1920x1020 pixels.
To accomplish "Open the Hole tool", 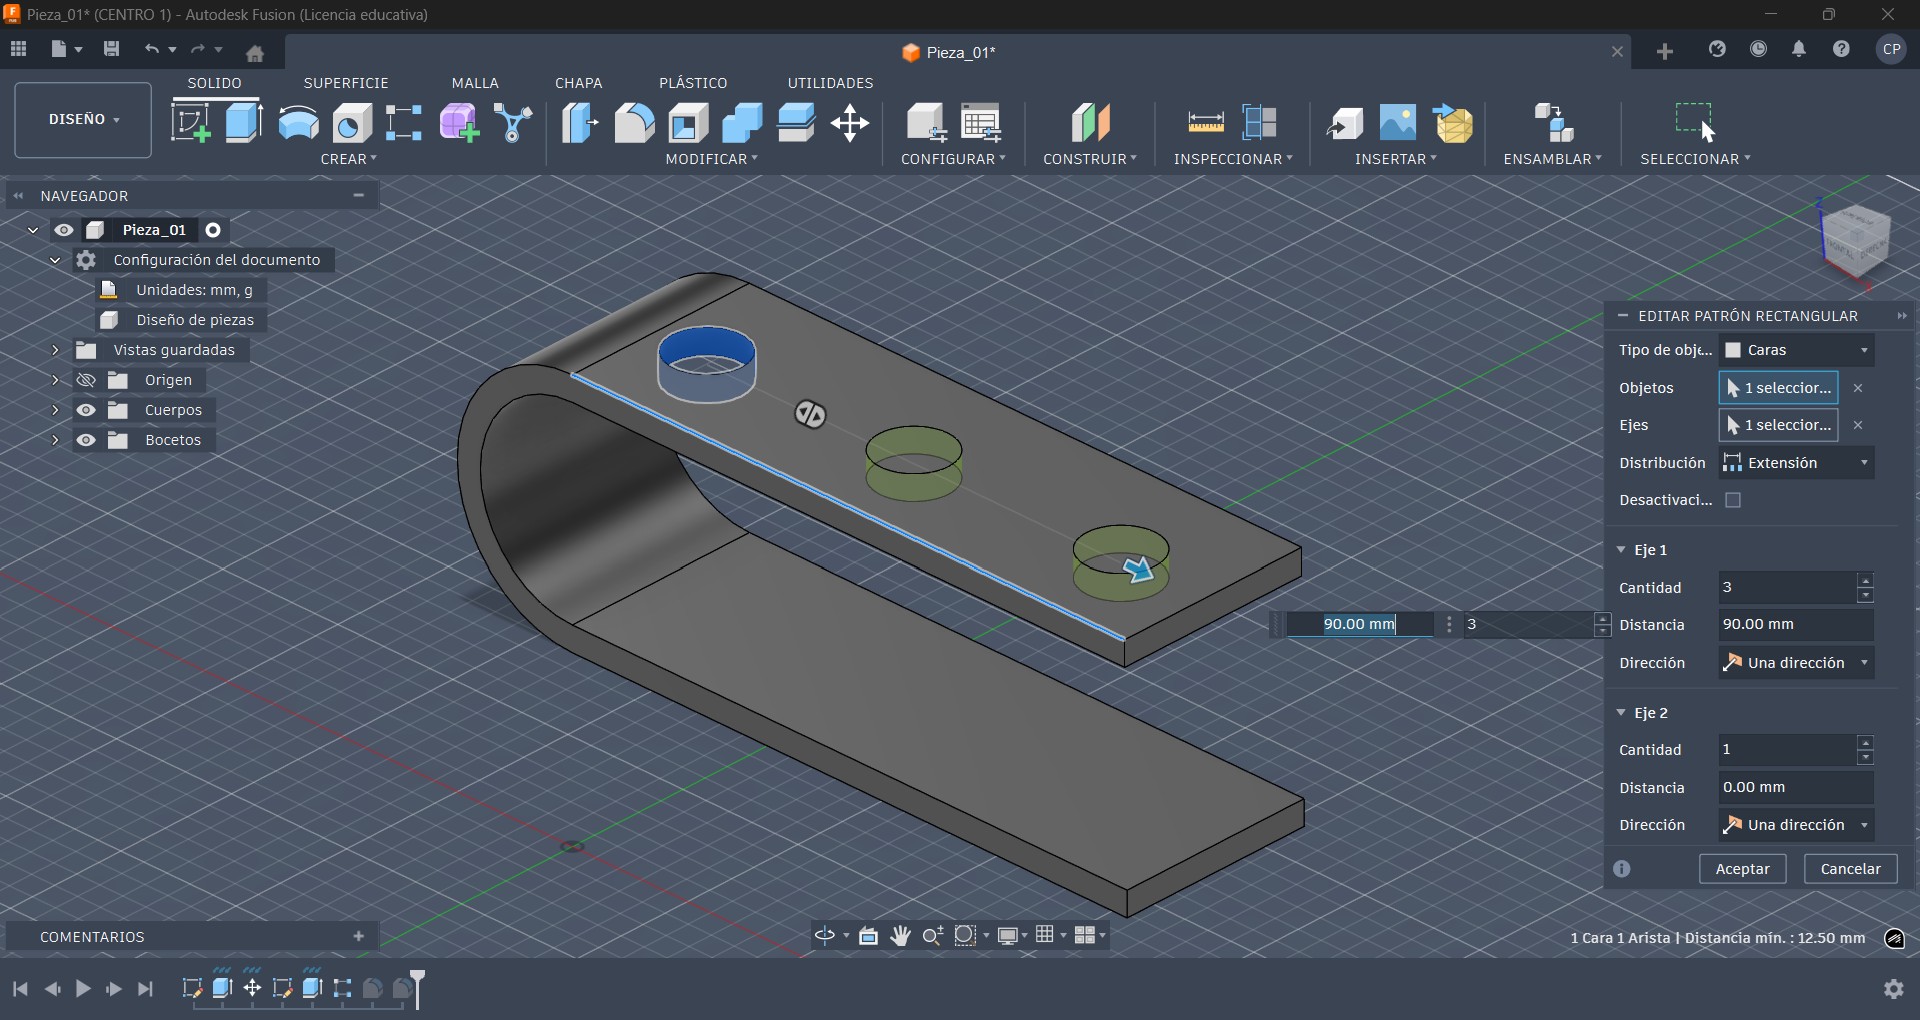I will pyautogui.click(x=350, y=122).
